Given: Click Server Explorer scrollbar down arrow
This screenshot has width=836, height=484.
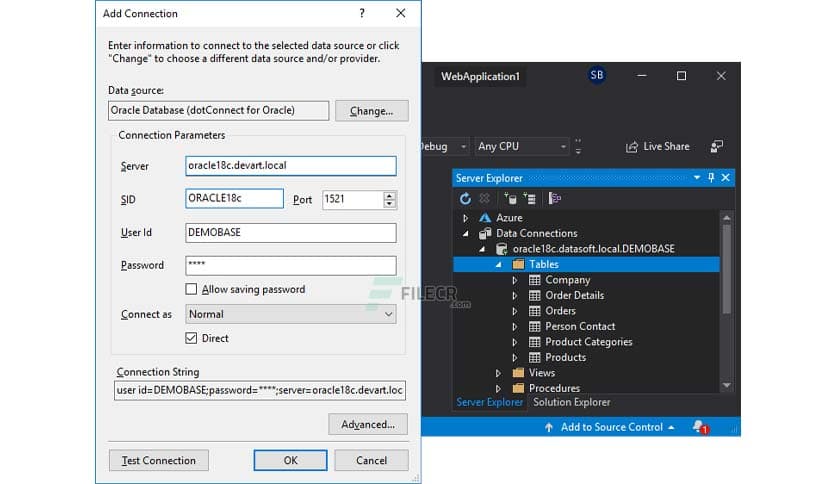Looking at the screenshot, I should (x=726, y=385).
